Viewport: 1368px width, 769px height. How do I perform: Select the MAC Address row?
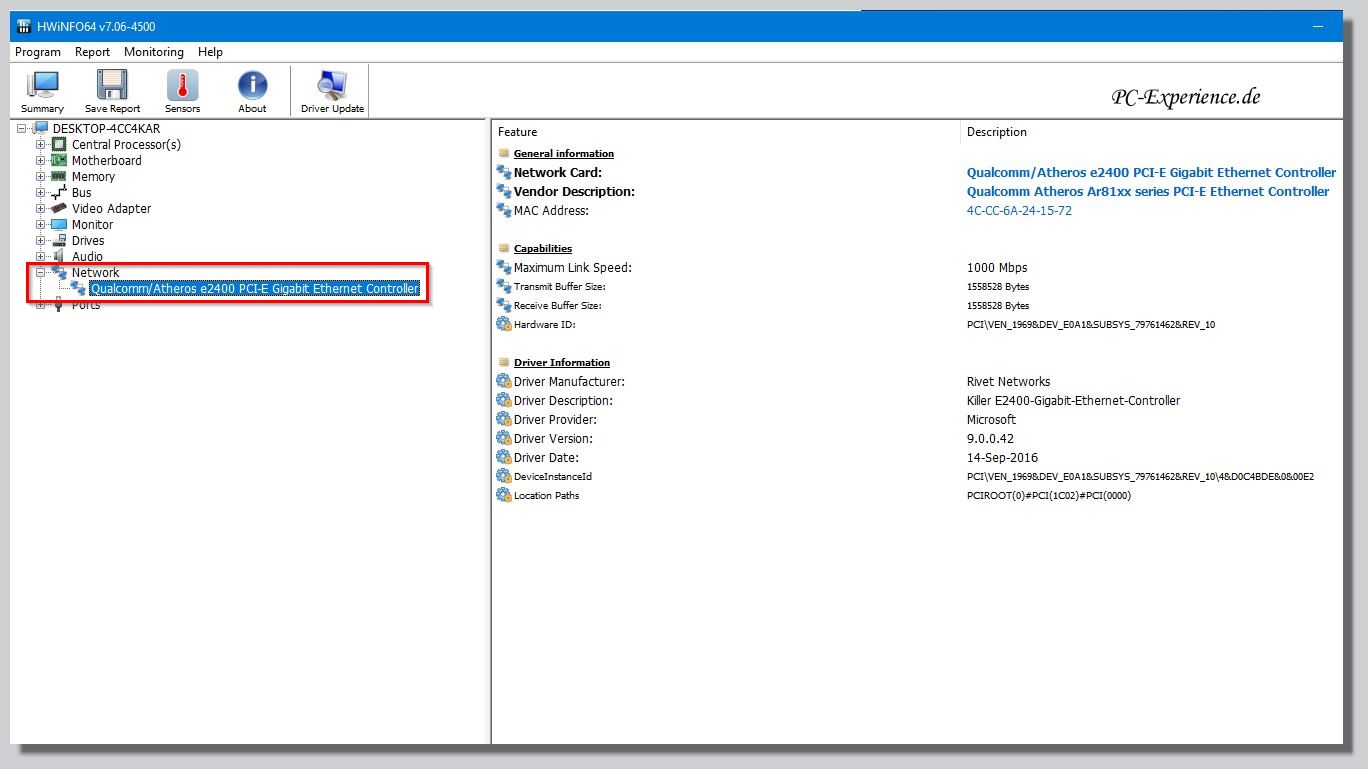(x=918, y=211)
